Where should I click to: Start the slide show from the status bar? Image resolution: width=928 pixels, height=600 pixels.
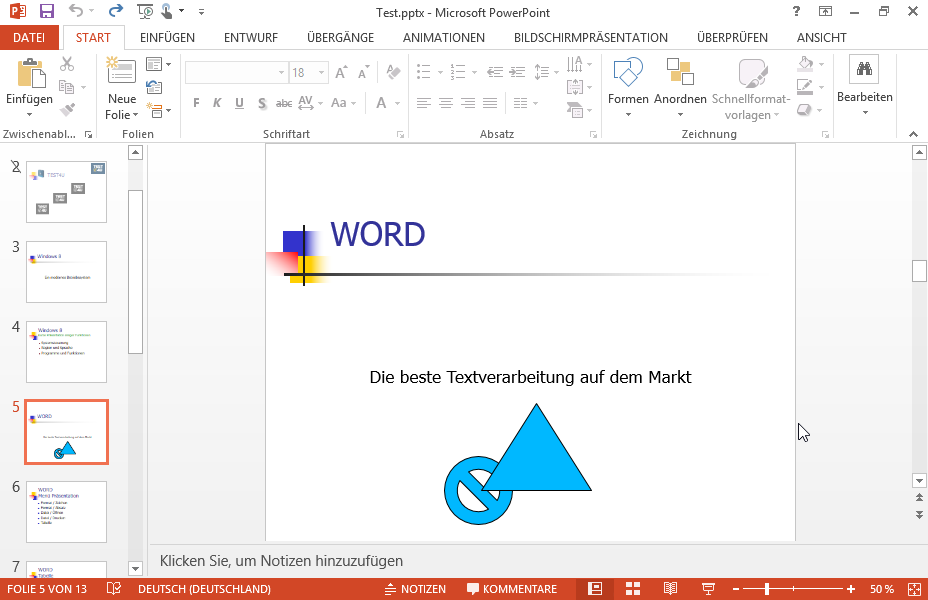click(x=708, y=589)
